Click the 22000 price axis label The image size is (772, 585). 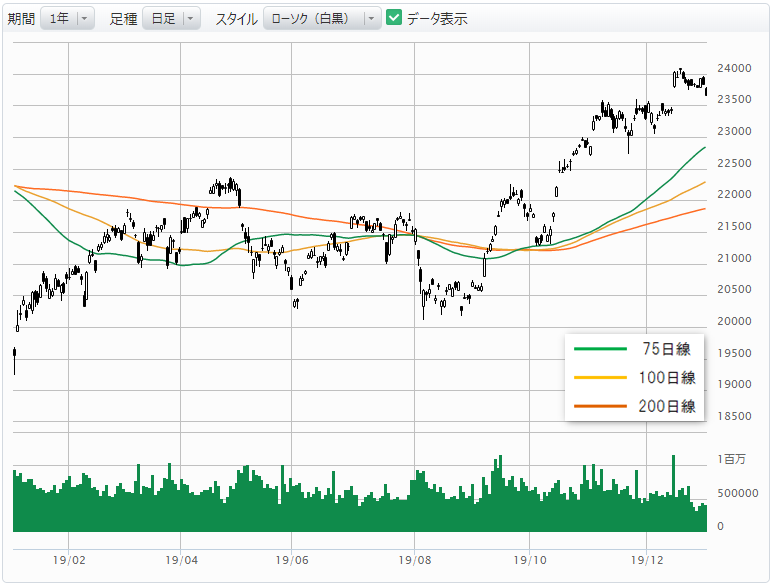(734, 195)
